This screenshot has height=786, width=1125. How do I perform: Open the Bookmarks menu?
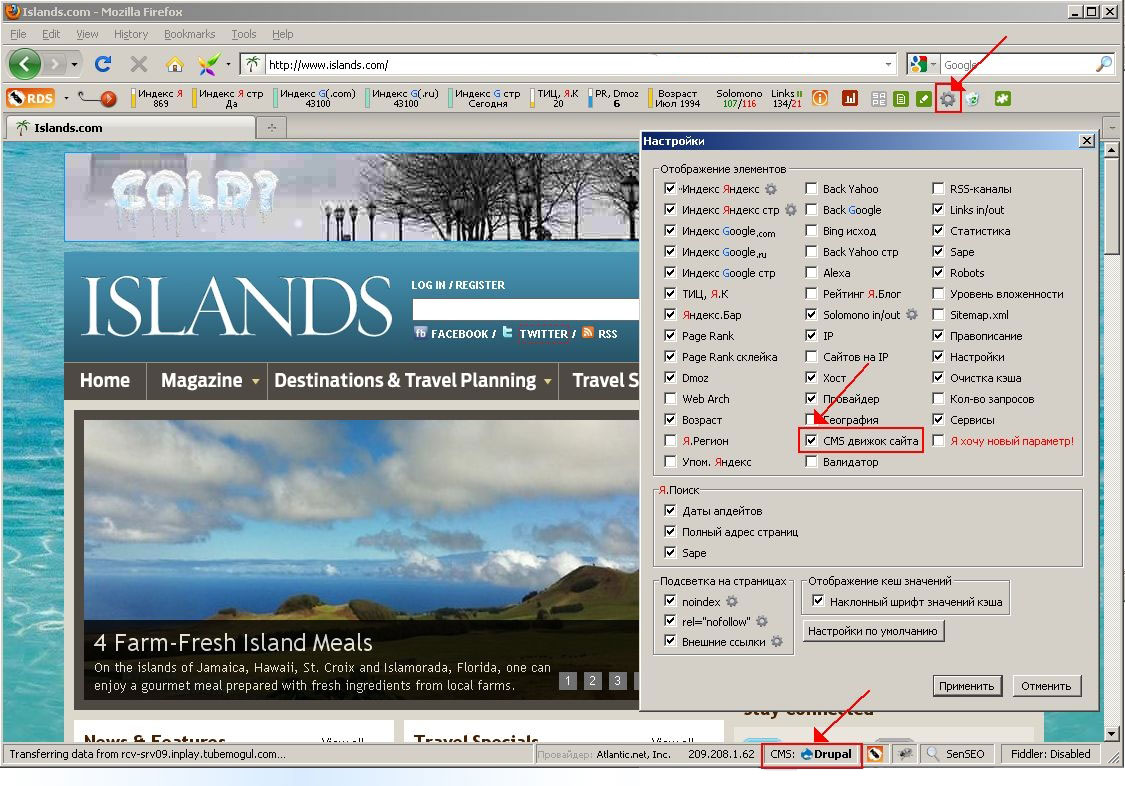pos(189,34)
